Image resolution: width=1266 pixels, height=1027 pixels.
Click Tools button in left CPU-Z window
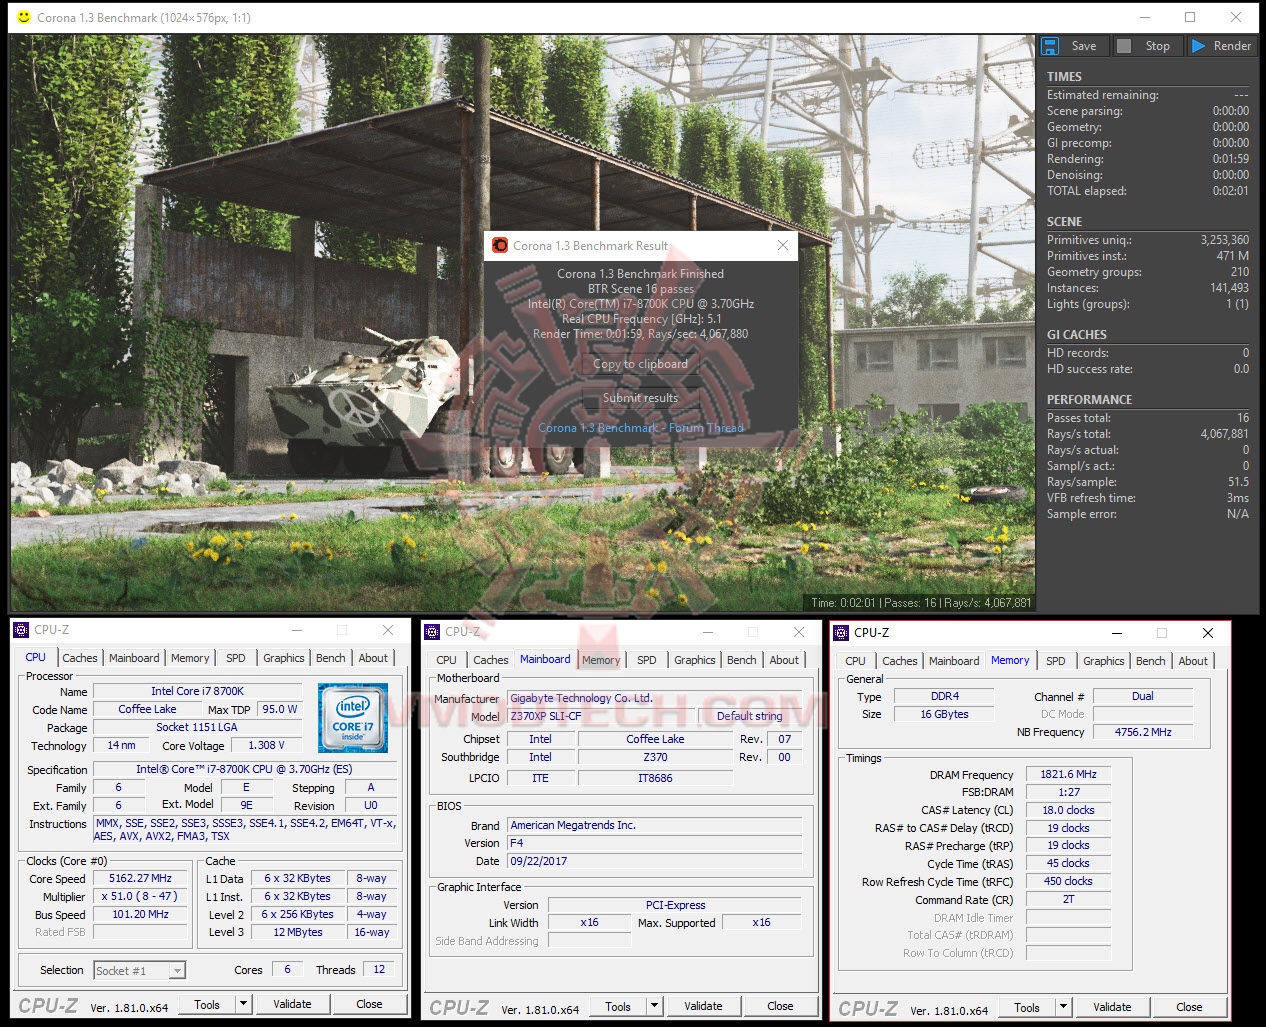point(207,1004)
